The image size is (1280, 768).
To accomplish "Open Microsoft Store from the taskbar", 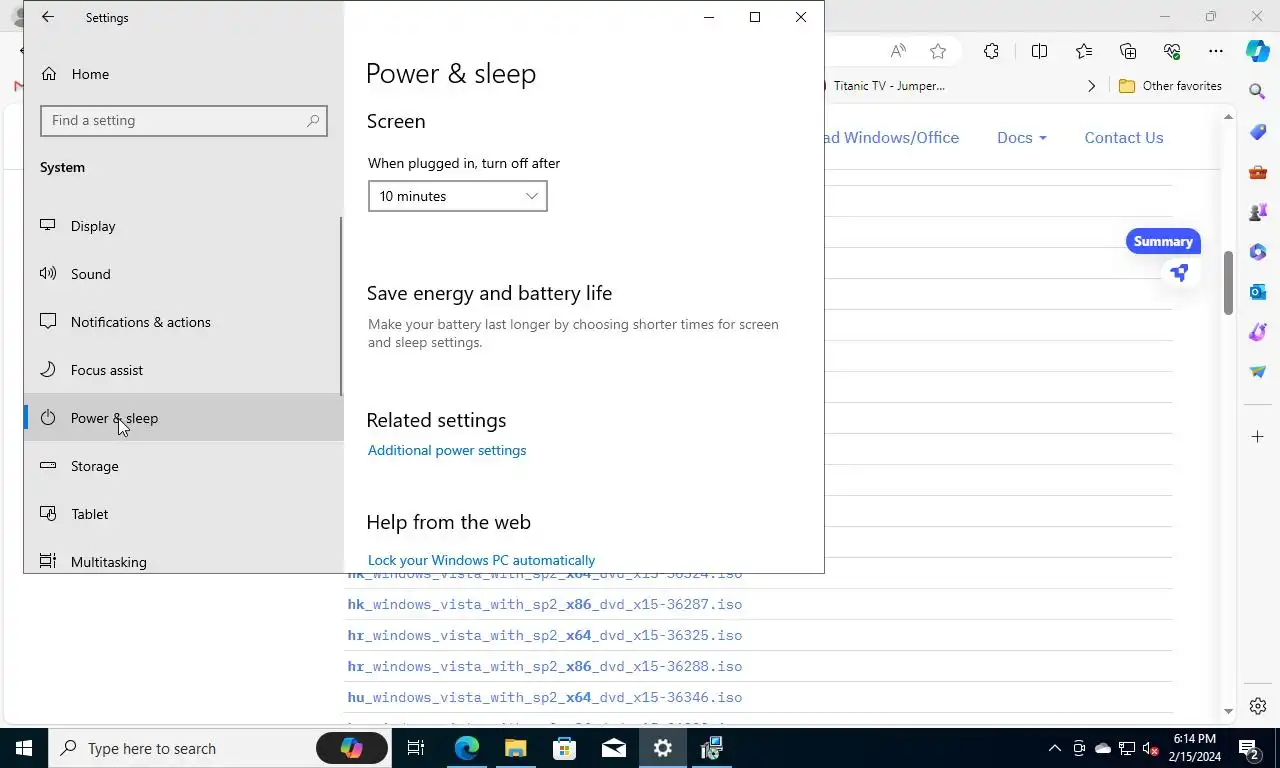I will [x=564, y=748].
